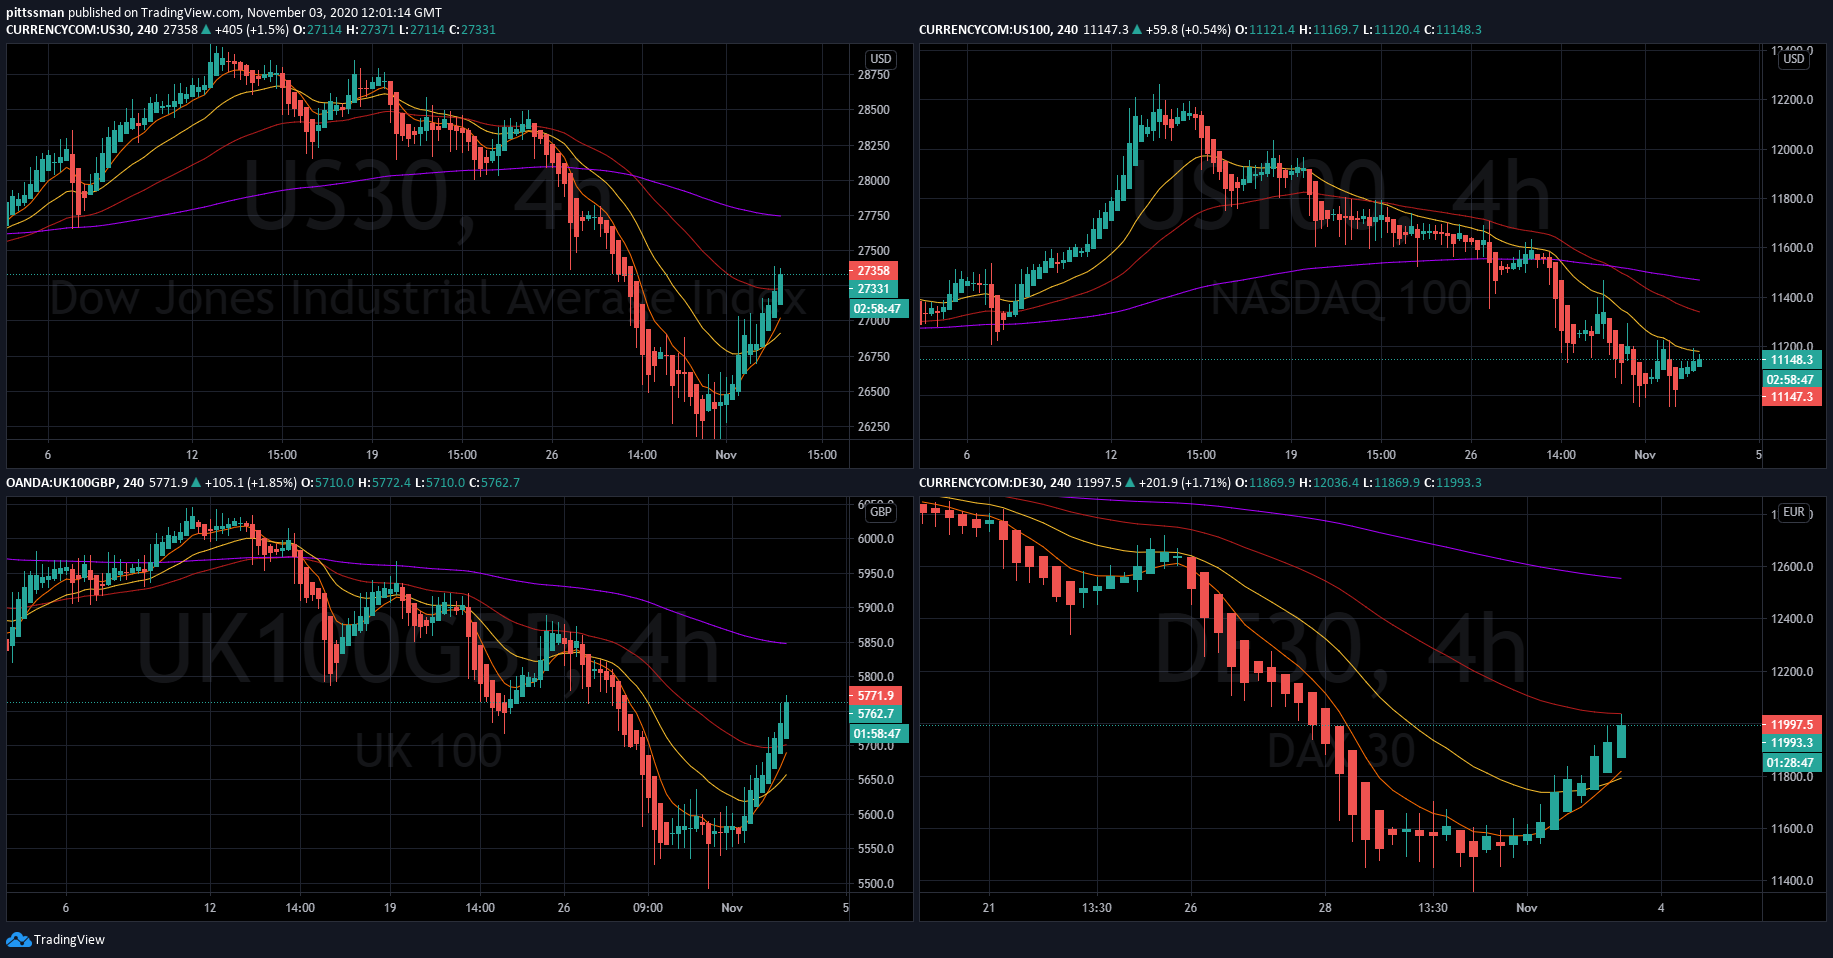Click the green 11993.3 price label

tap(1792, 743)
